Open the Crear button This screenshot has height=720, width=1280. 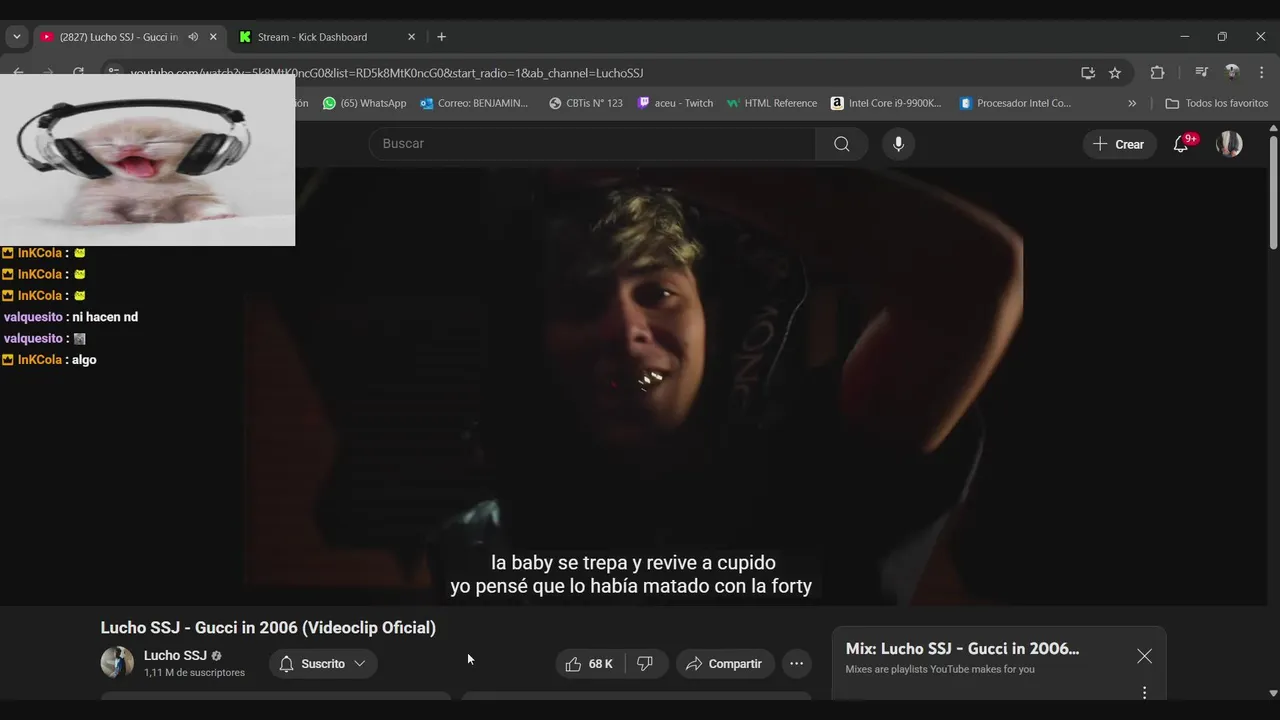click(1119, 144)
